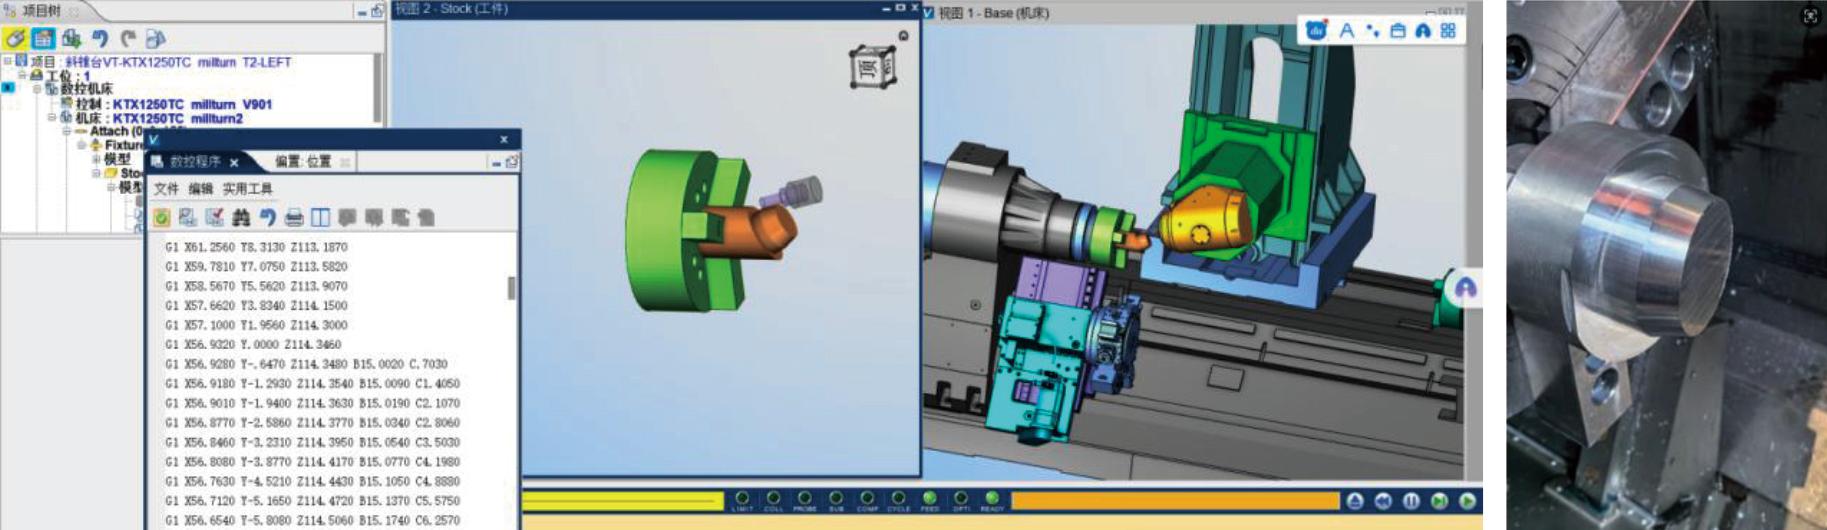Click the view orientation cube in Stock view
Image resolution: width=1827 pixels, height=530 pixels.
(x=872, y=67)
